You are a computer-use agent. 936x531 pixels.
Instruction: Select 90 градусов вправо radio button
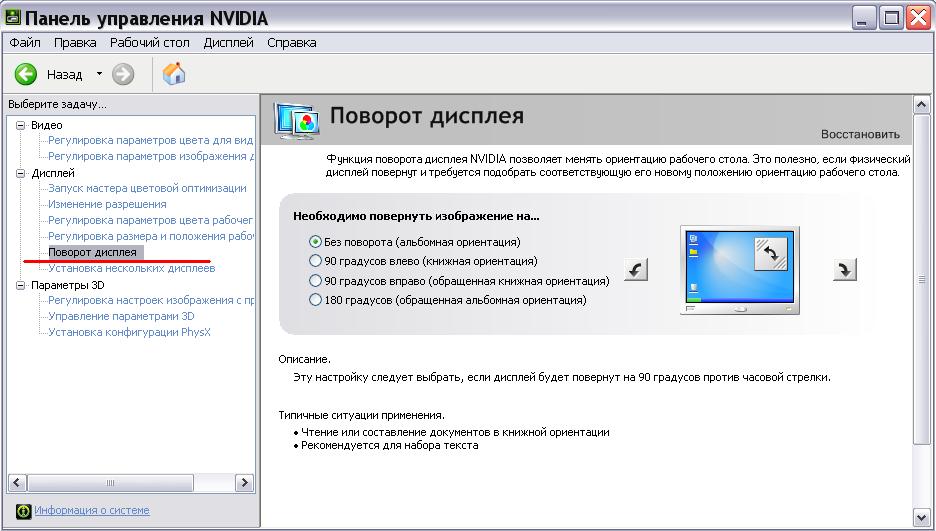(x=315, y=280)
